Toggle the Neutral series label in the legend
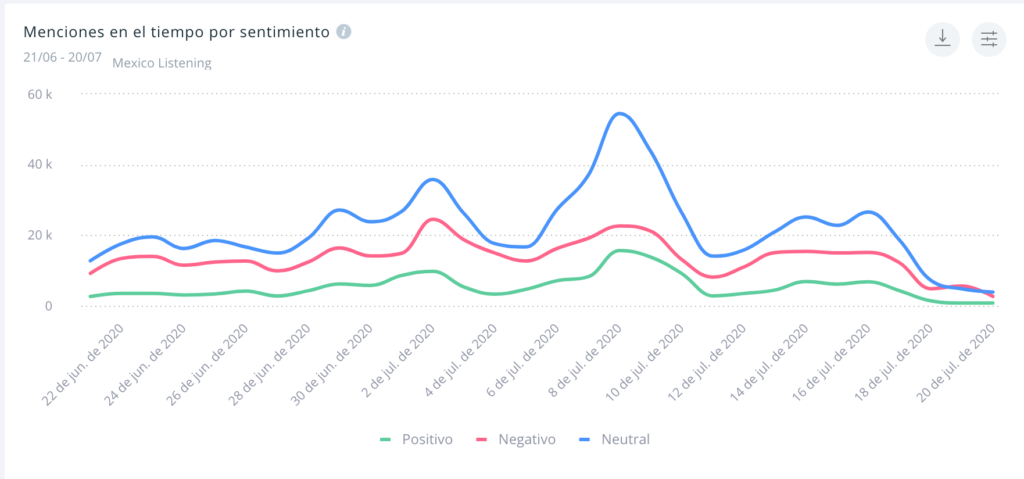1024x479 pixels. point(627,439)
